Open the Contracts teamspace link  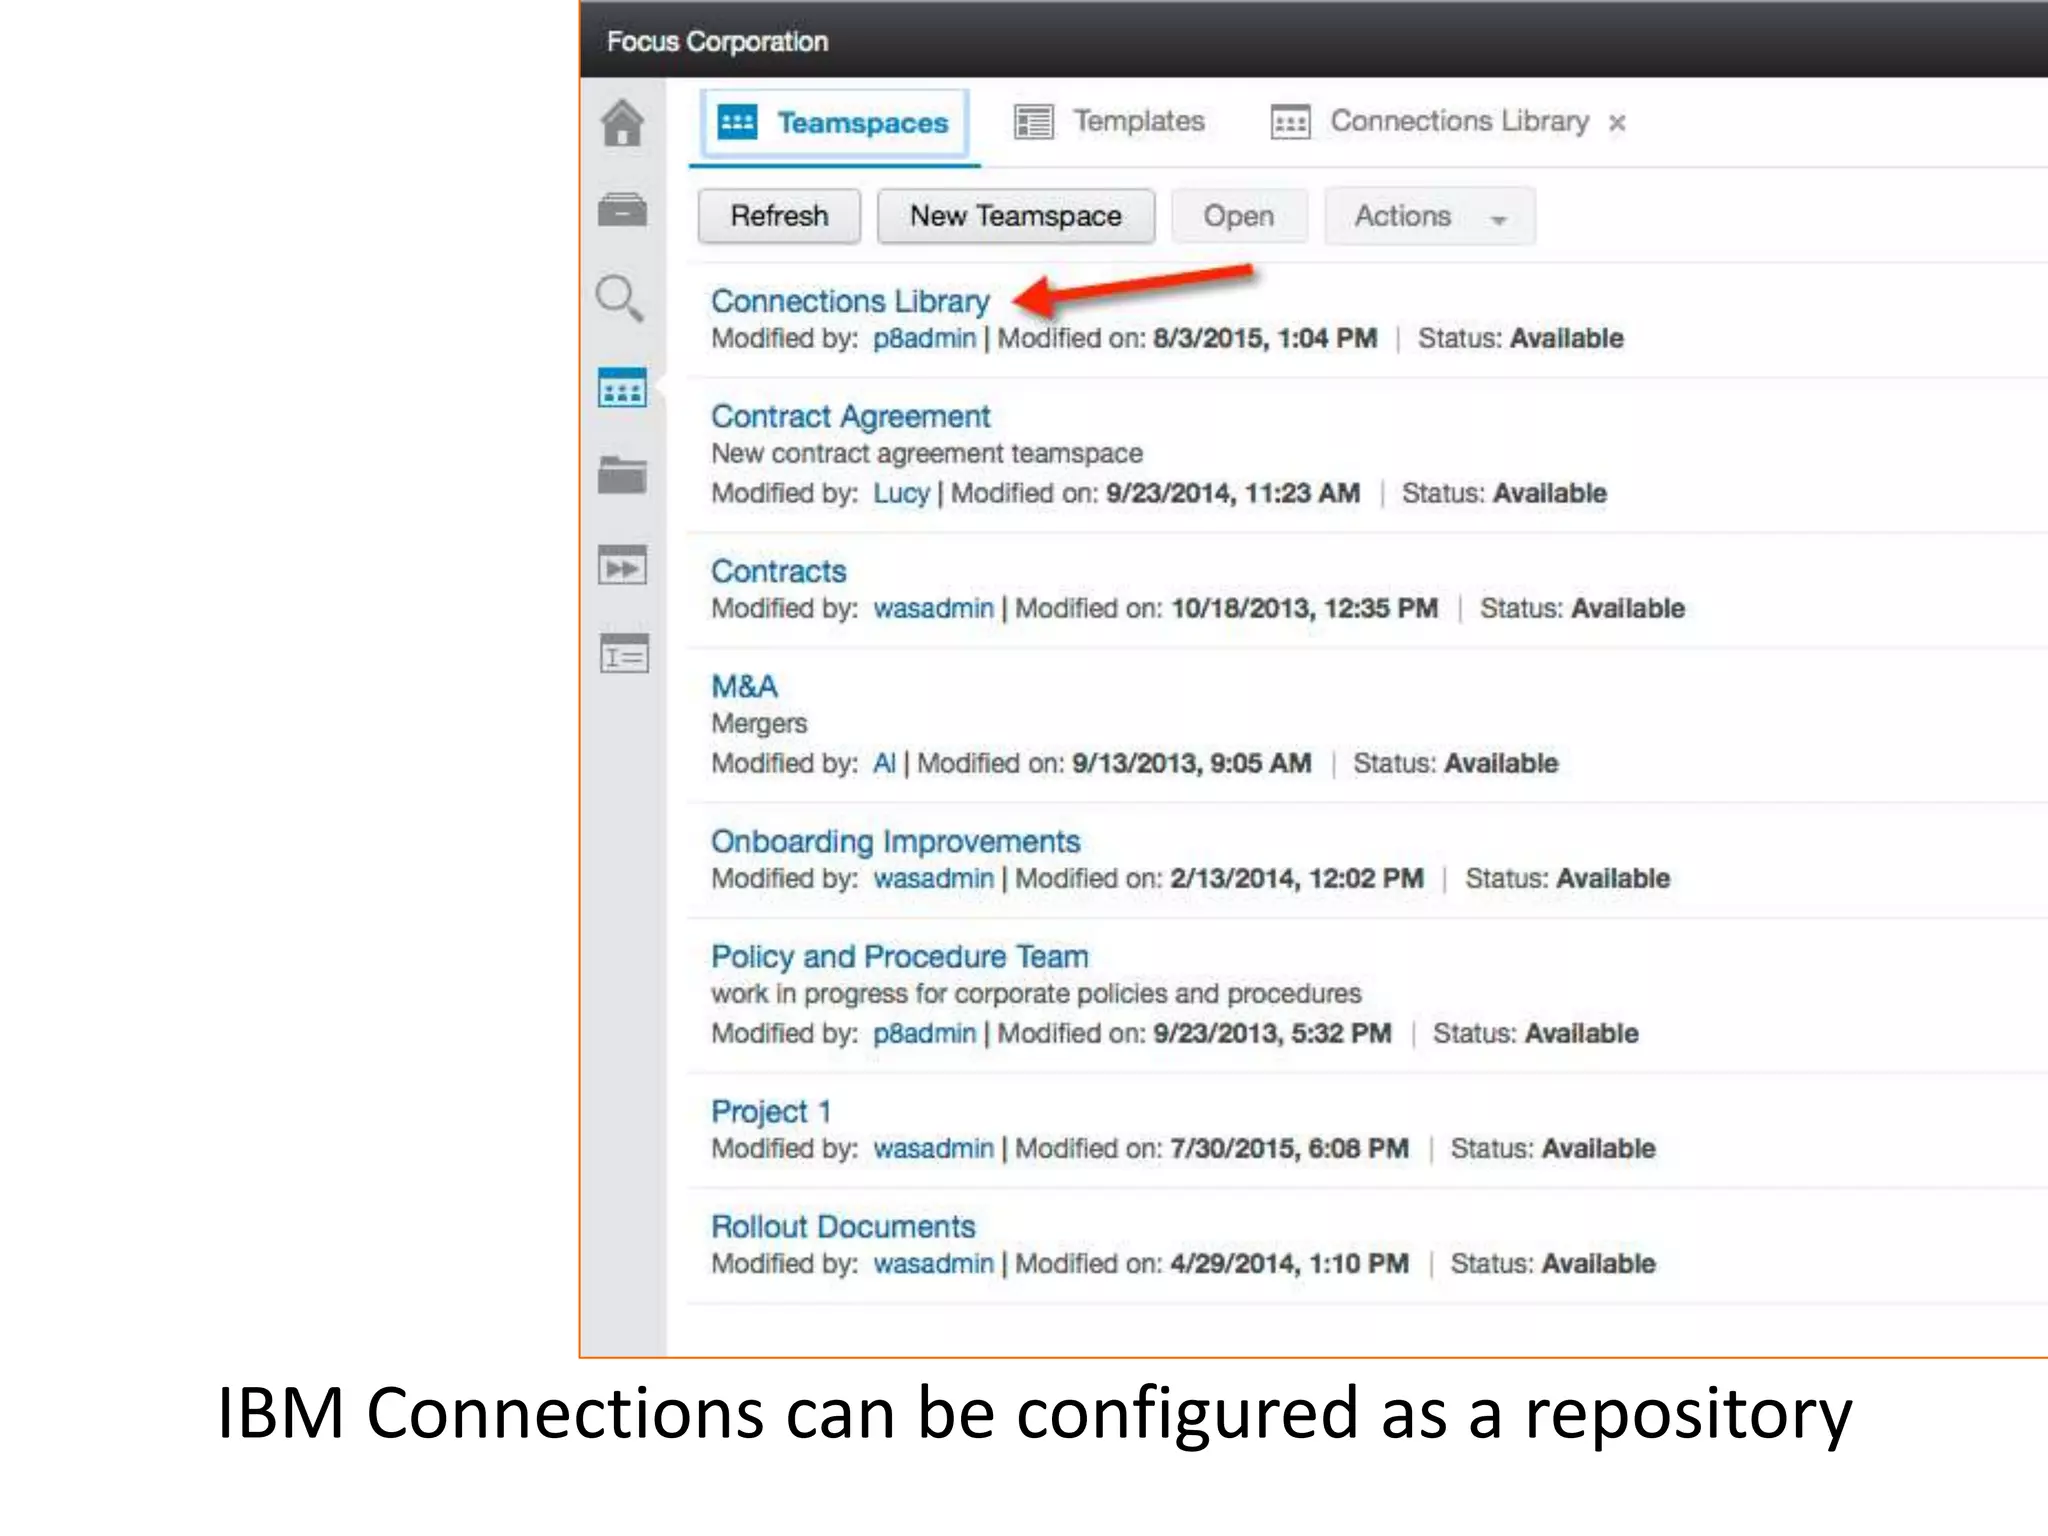pos(778,571)
